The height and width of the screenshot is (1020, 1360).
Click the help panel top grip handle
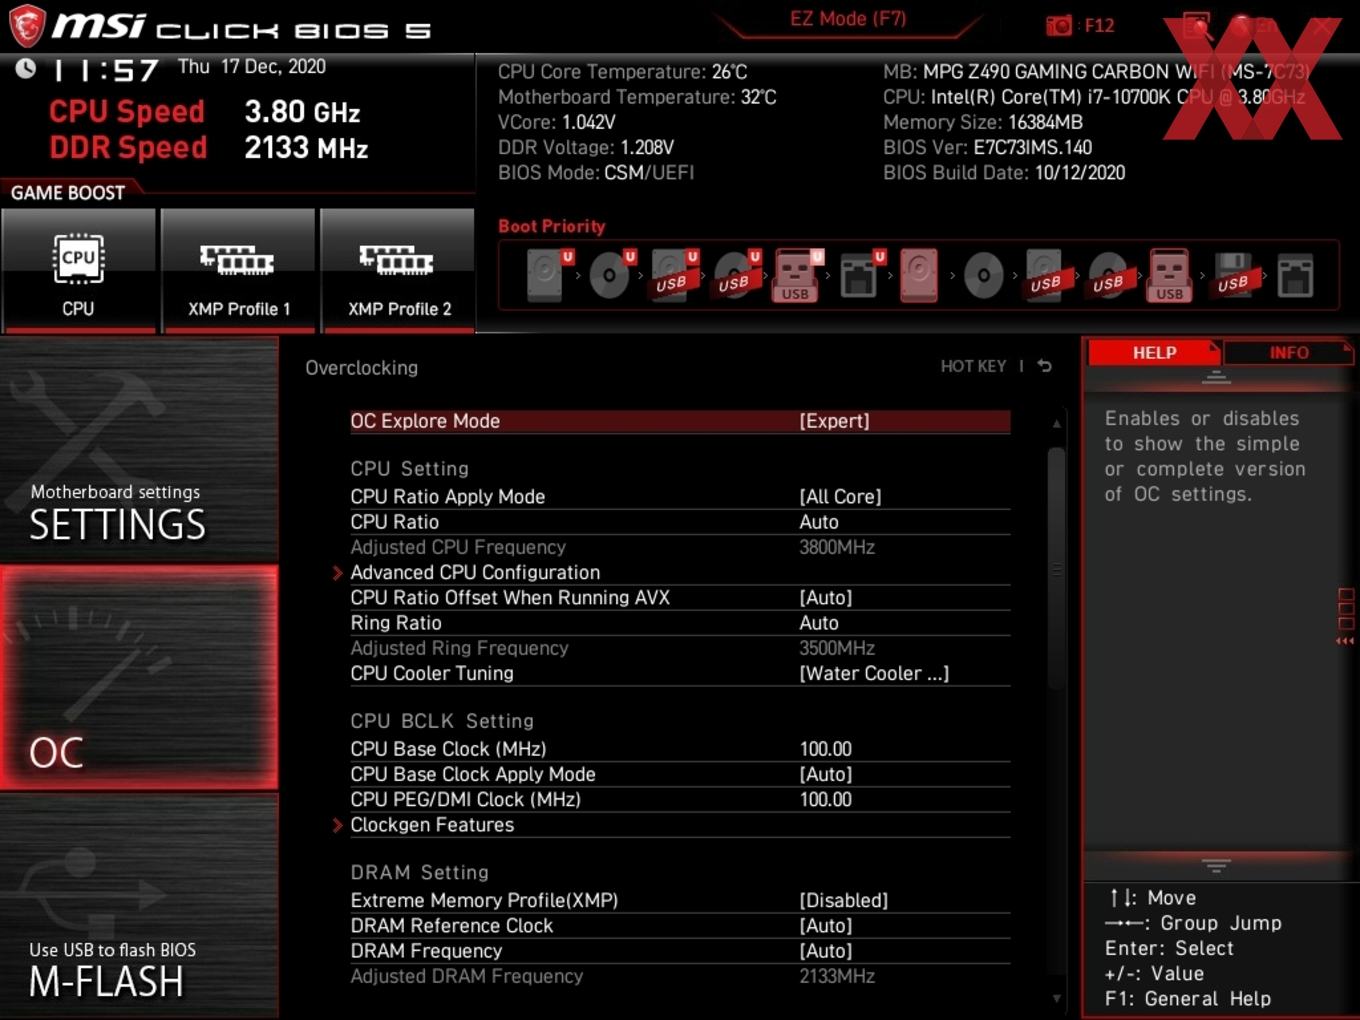[x=1216, y=378]
